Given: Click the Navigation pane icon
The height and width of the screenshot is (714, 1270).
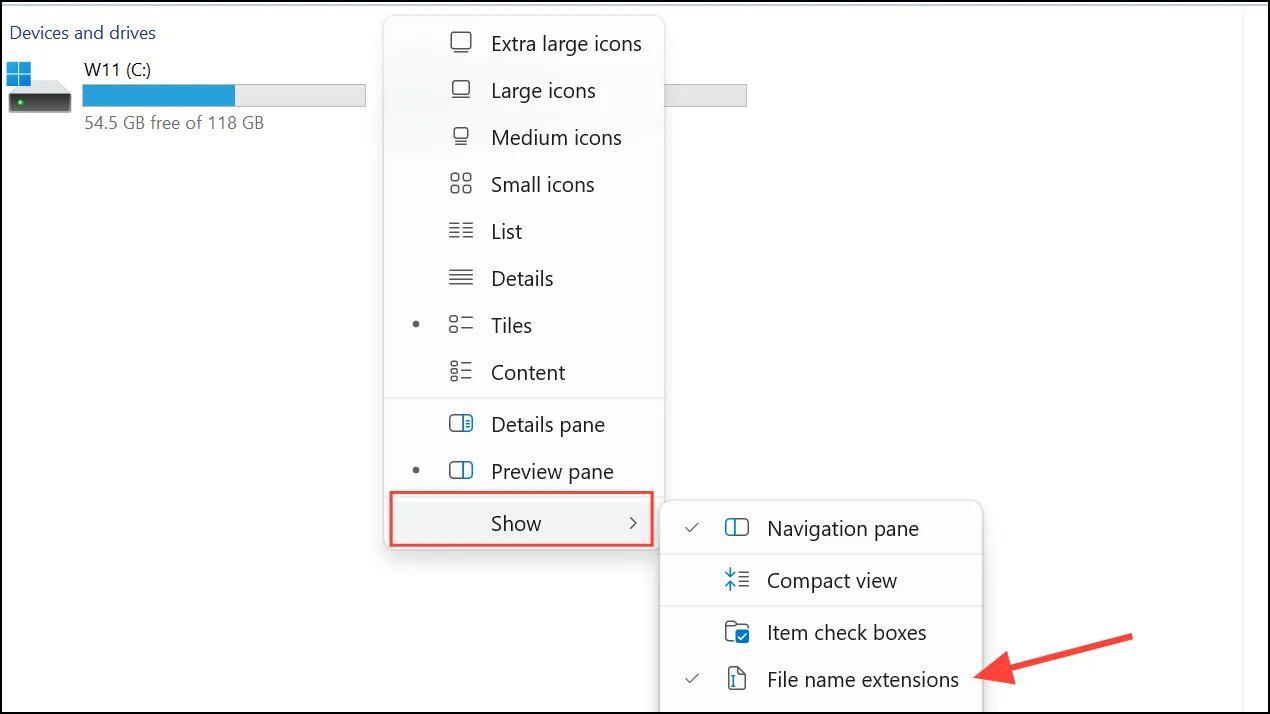Looking at the screenshot, I should pyautogui.click(x=737, y=528).
